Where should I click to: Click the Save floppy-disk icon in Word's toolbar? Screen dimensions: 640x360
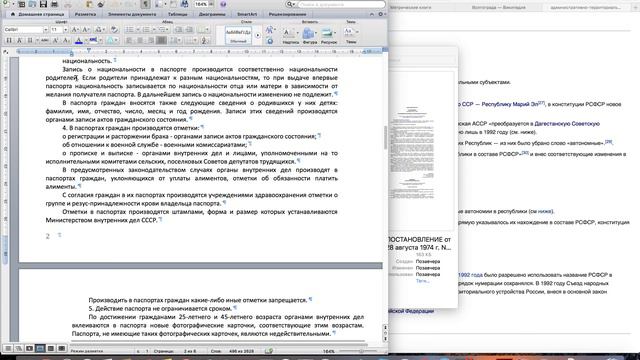[x=43, y=4]
